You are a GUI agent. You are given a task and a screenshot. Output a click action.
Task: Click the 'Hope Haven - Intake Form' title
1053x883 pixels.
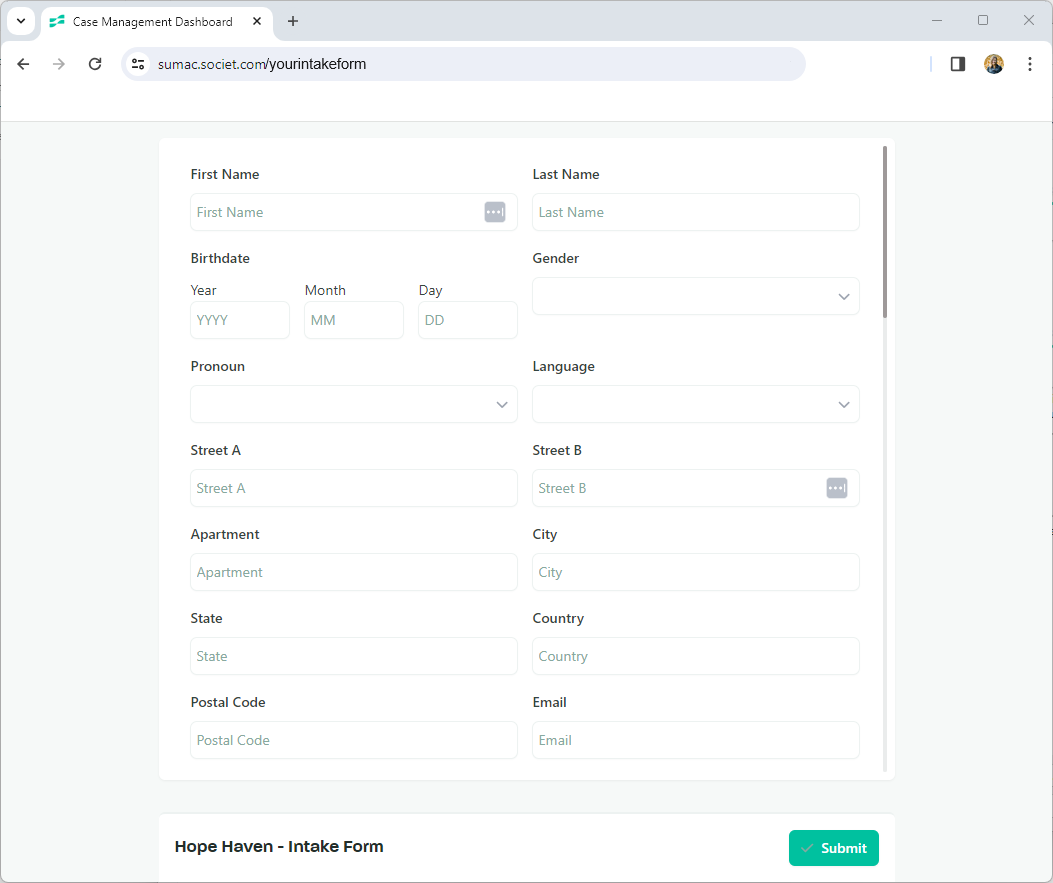279,847
